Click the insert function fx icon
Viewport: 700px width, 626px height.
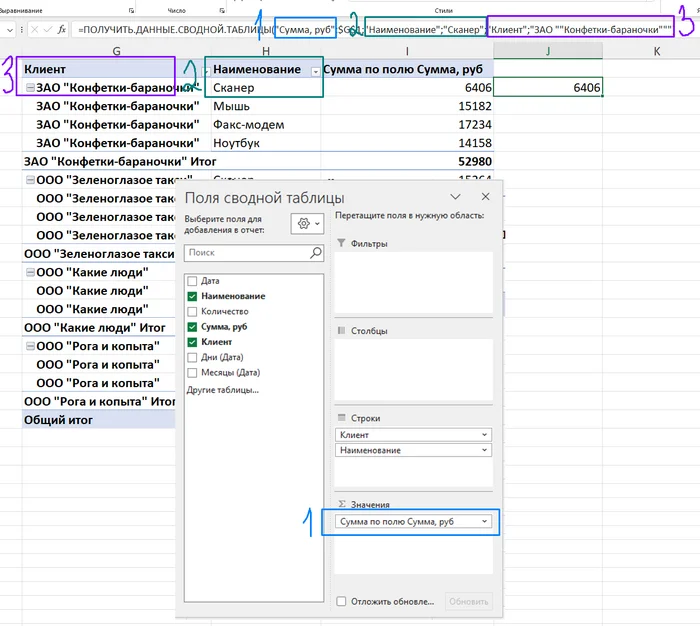click(62, 30)
